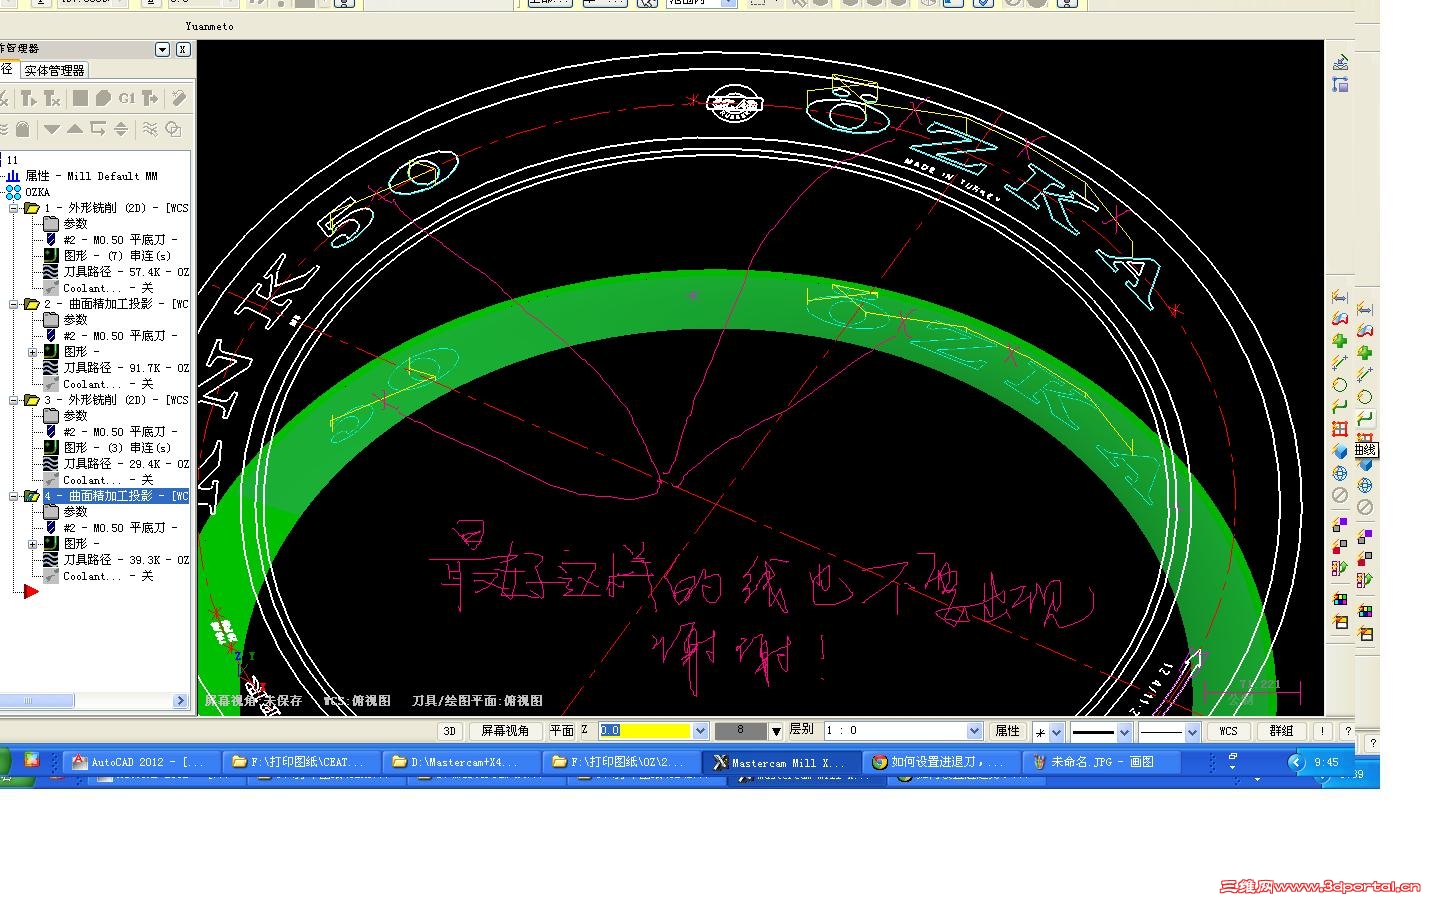
Task: Collapse operation 2 曲面精加工投影
Action: coord(14,304)
